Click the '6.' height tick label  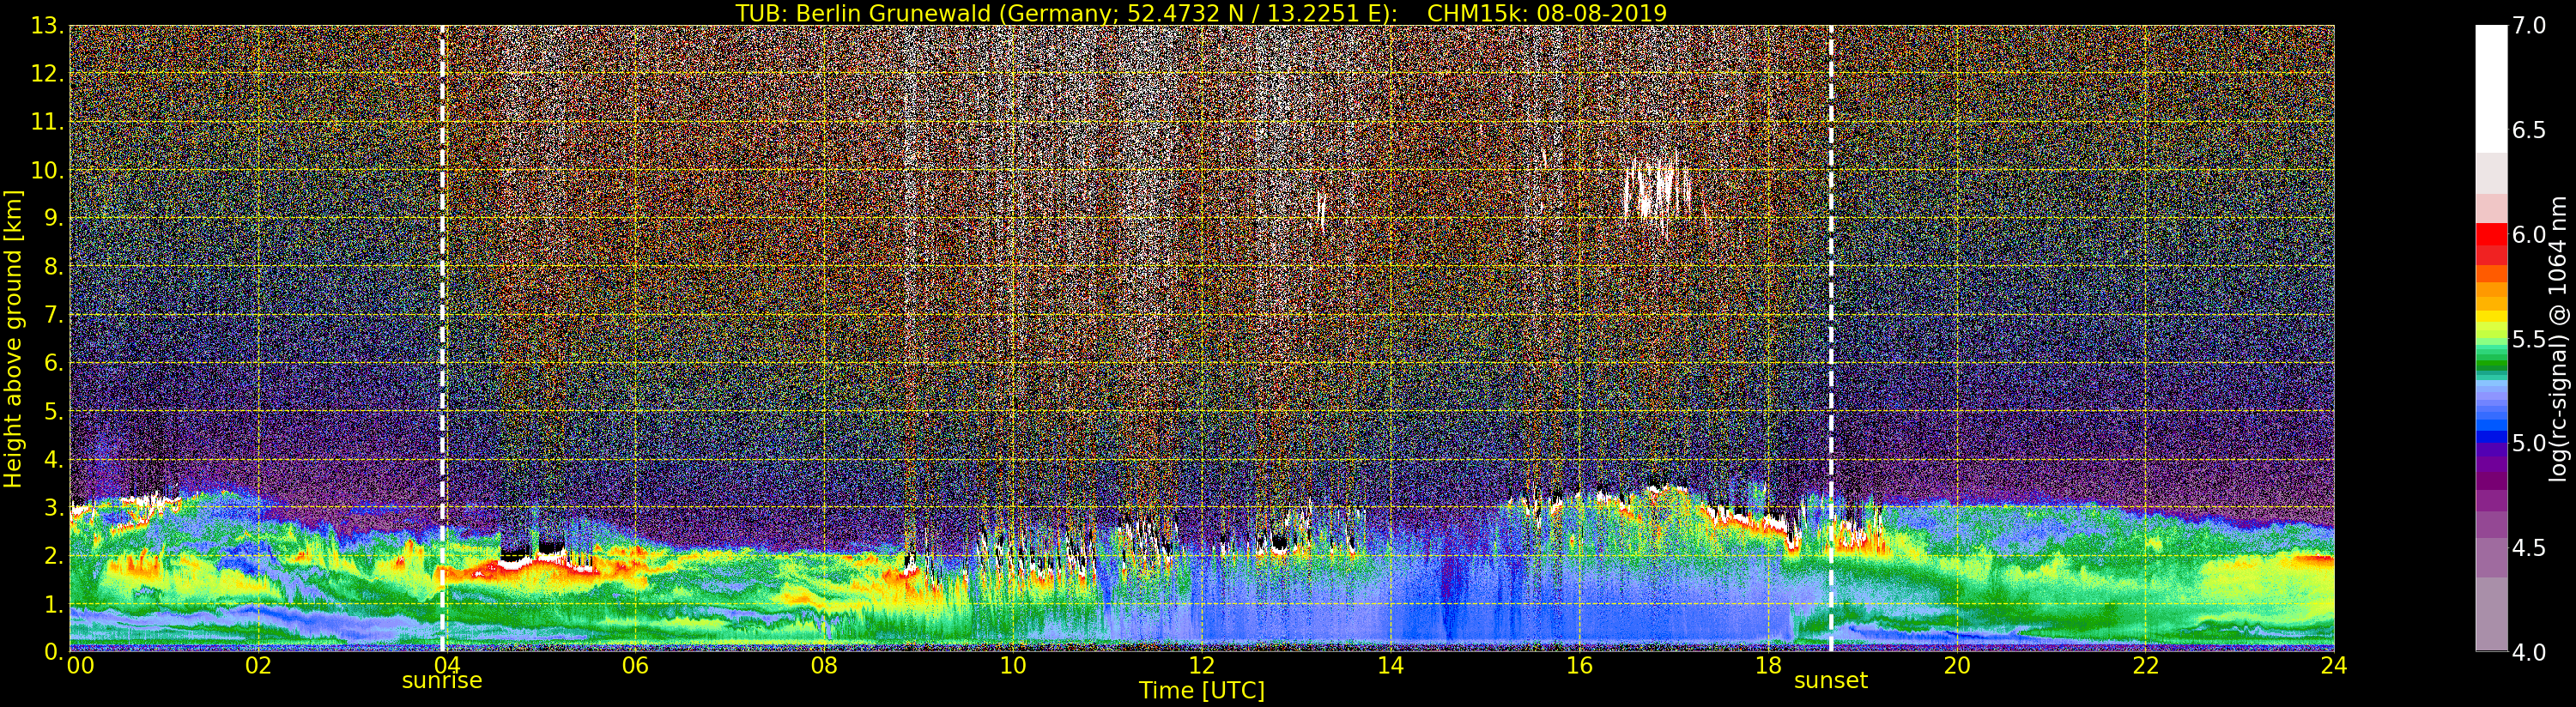point(53,363)
